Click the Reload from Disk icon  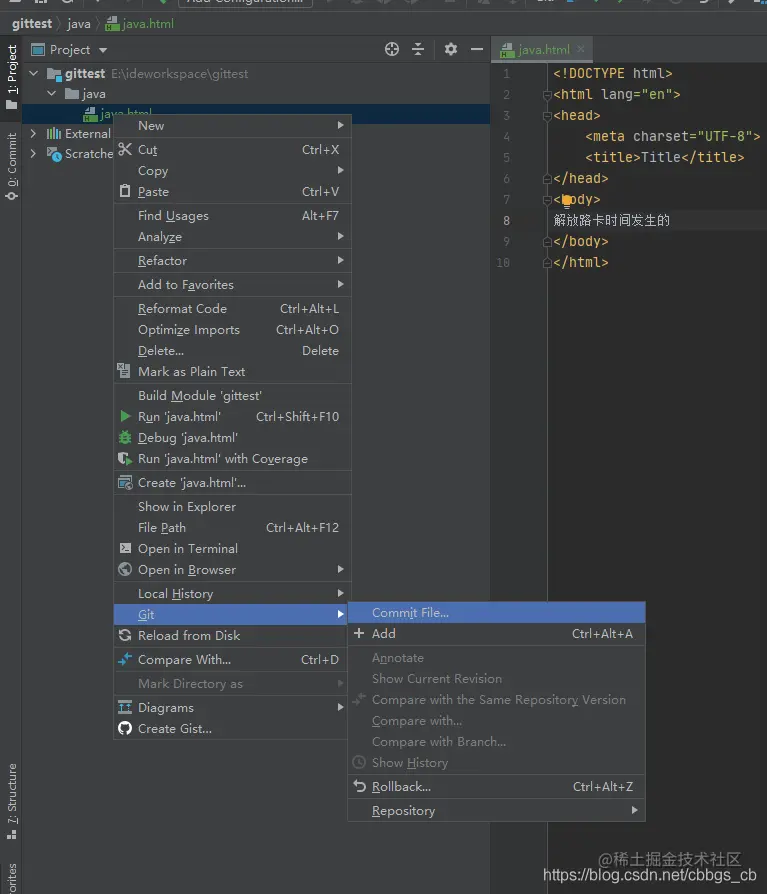click(125, 635)
